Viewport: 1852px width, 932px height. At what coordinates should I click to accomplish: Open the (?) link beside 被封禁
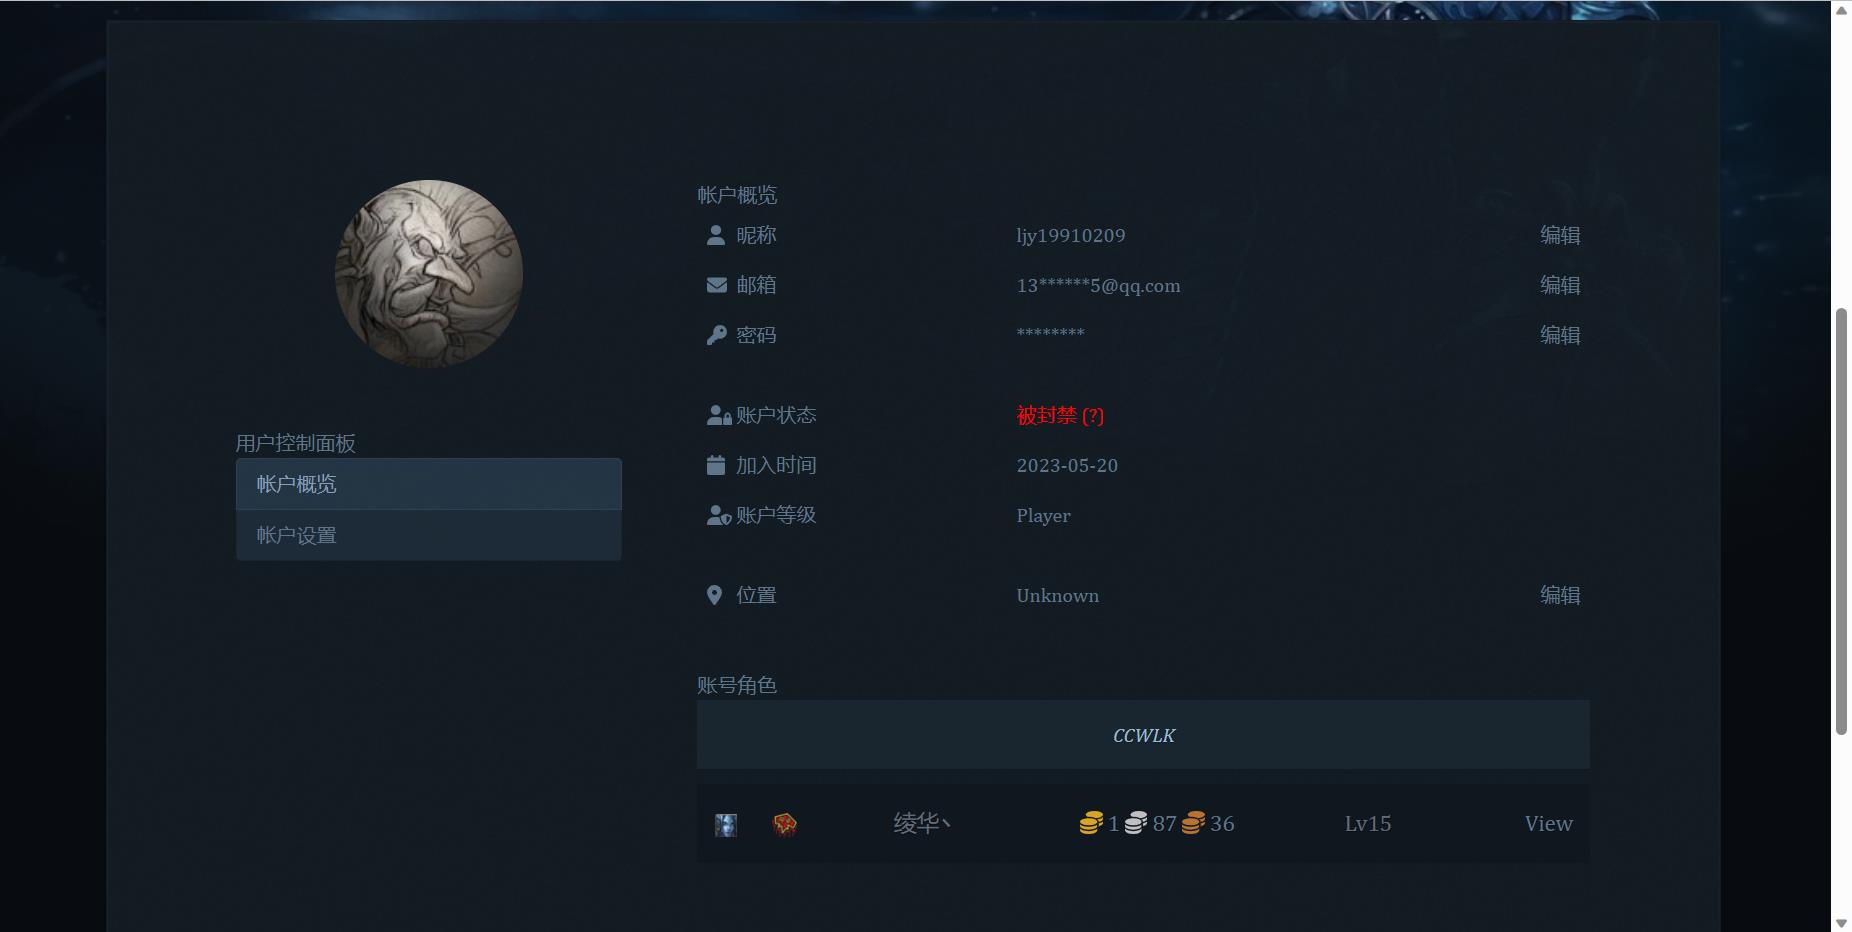tap(1094, 414)
